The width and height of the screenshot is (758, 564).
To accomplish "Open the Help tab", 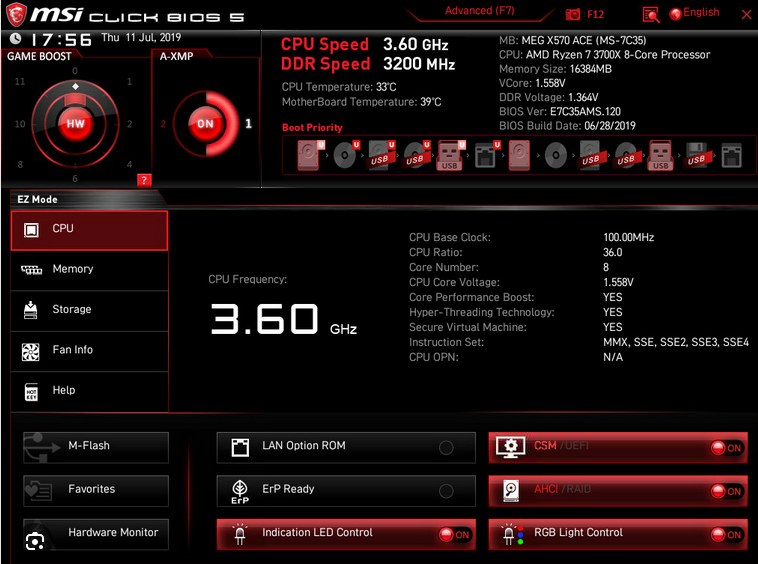I will [x=89, y=391].
